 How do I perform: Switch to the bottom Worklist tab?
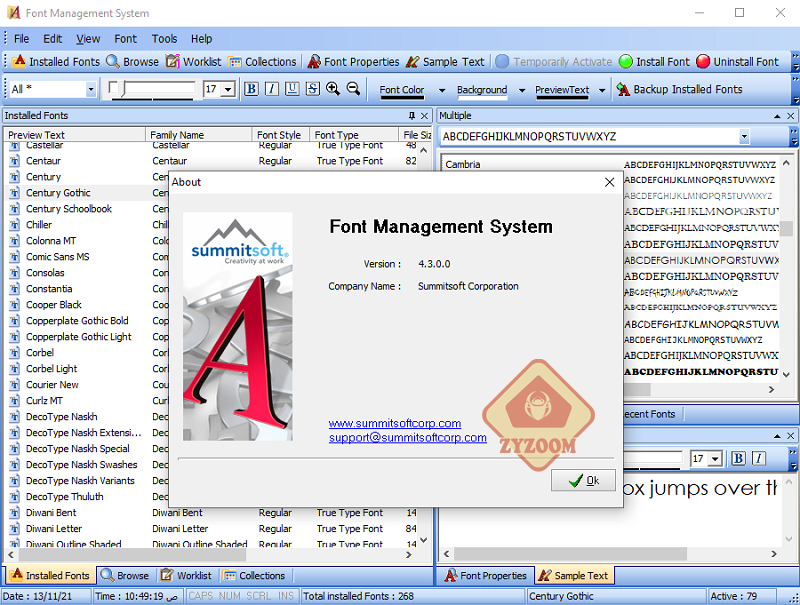186,575
